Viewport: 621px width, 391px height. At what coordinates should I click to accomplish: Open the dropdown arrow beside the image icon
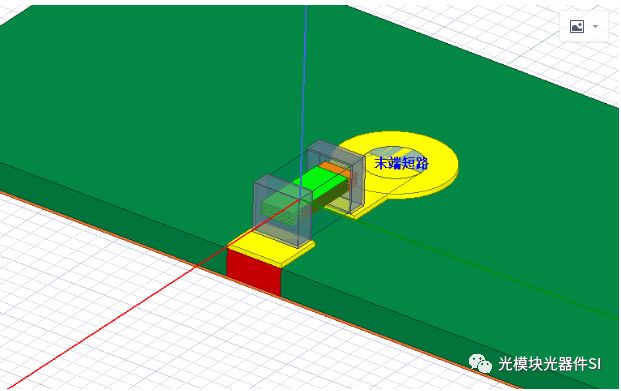tap(595, 27)
